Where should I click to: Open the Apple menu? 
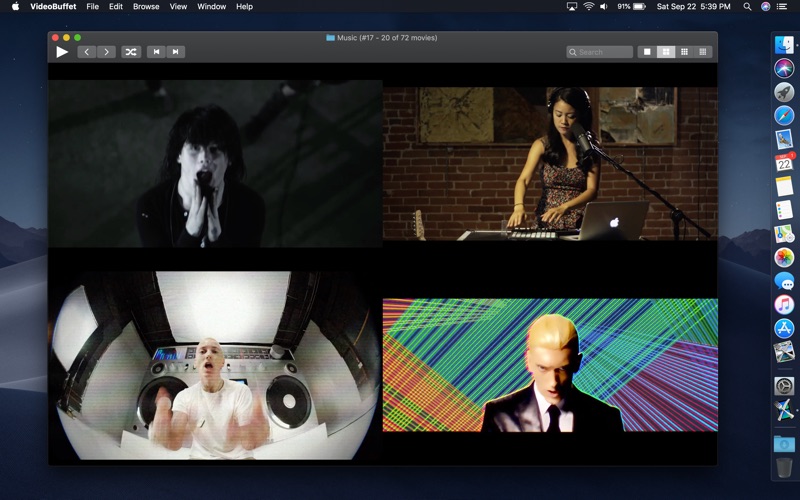coord(15,7)
